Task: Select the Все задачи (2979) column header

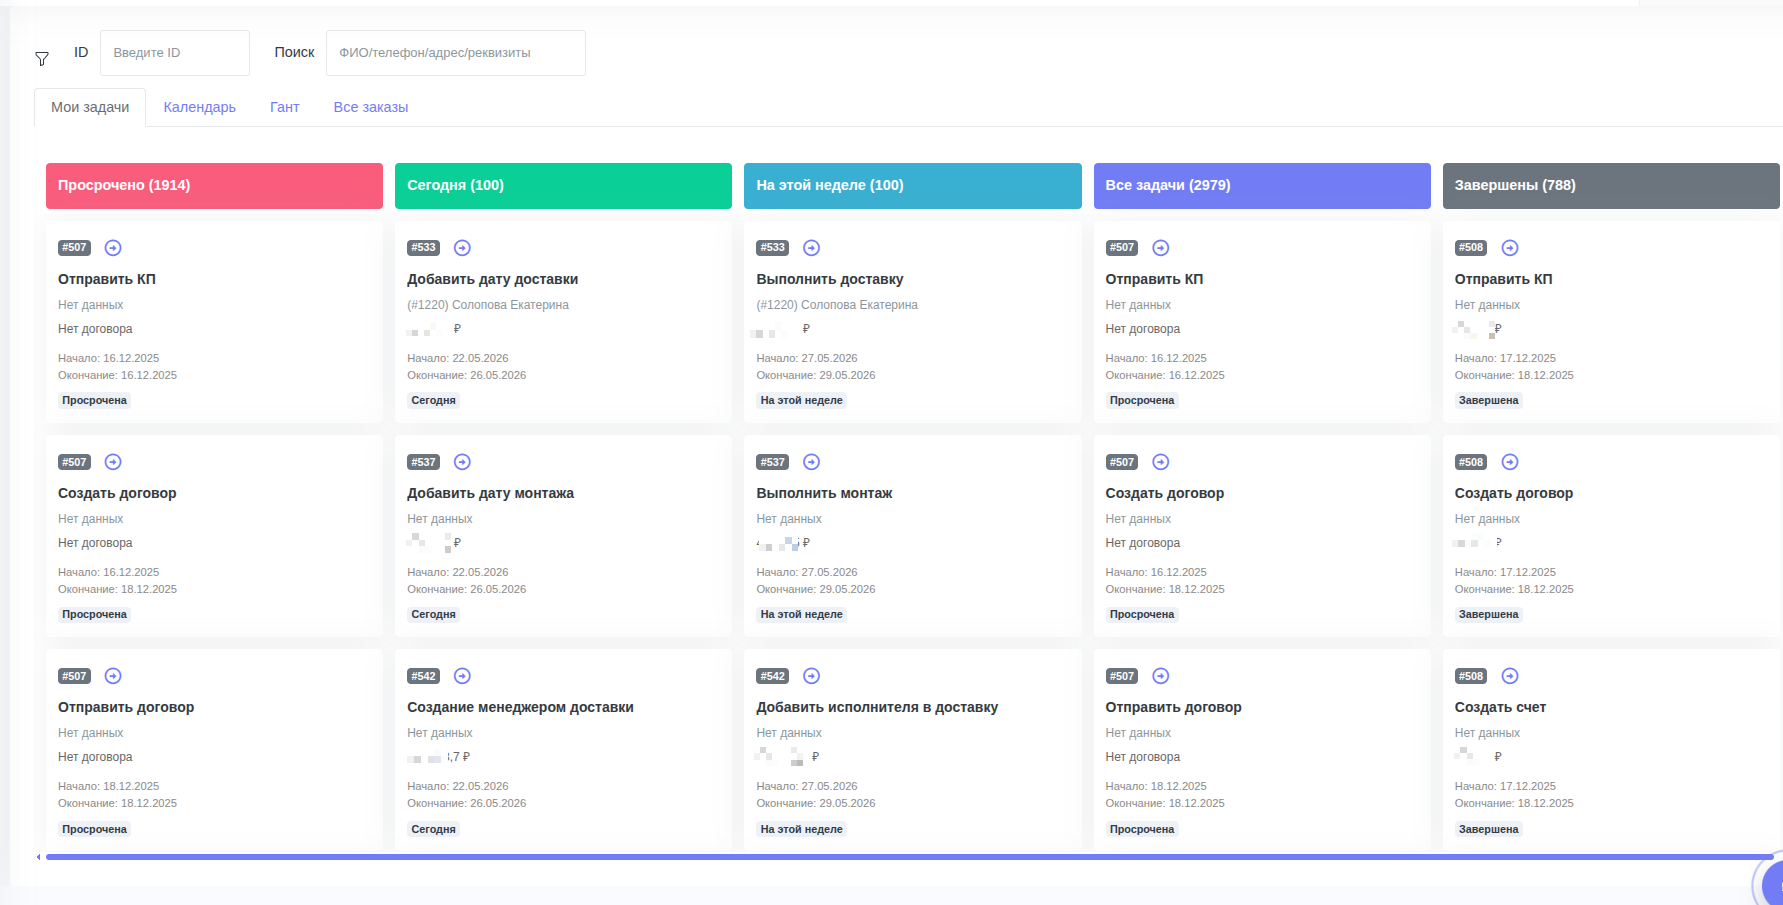Action: coord(1262,186)
